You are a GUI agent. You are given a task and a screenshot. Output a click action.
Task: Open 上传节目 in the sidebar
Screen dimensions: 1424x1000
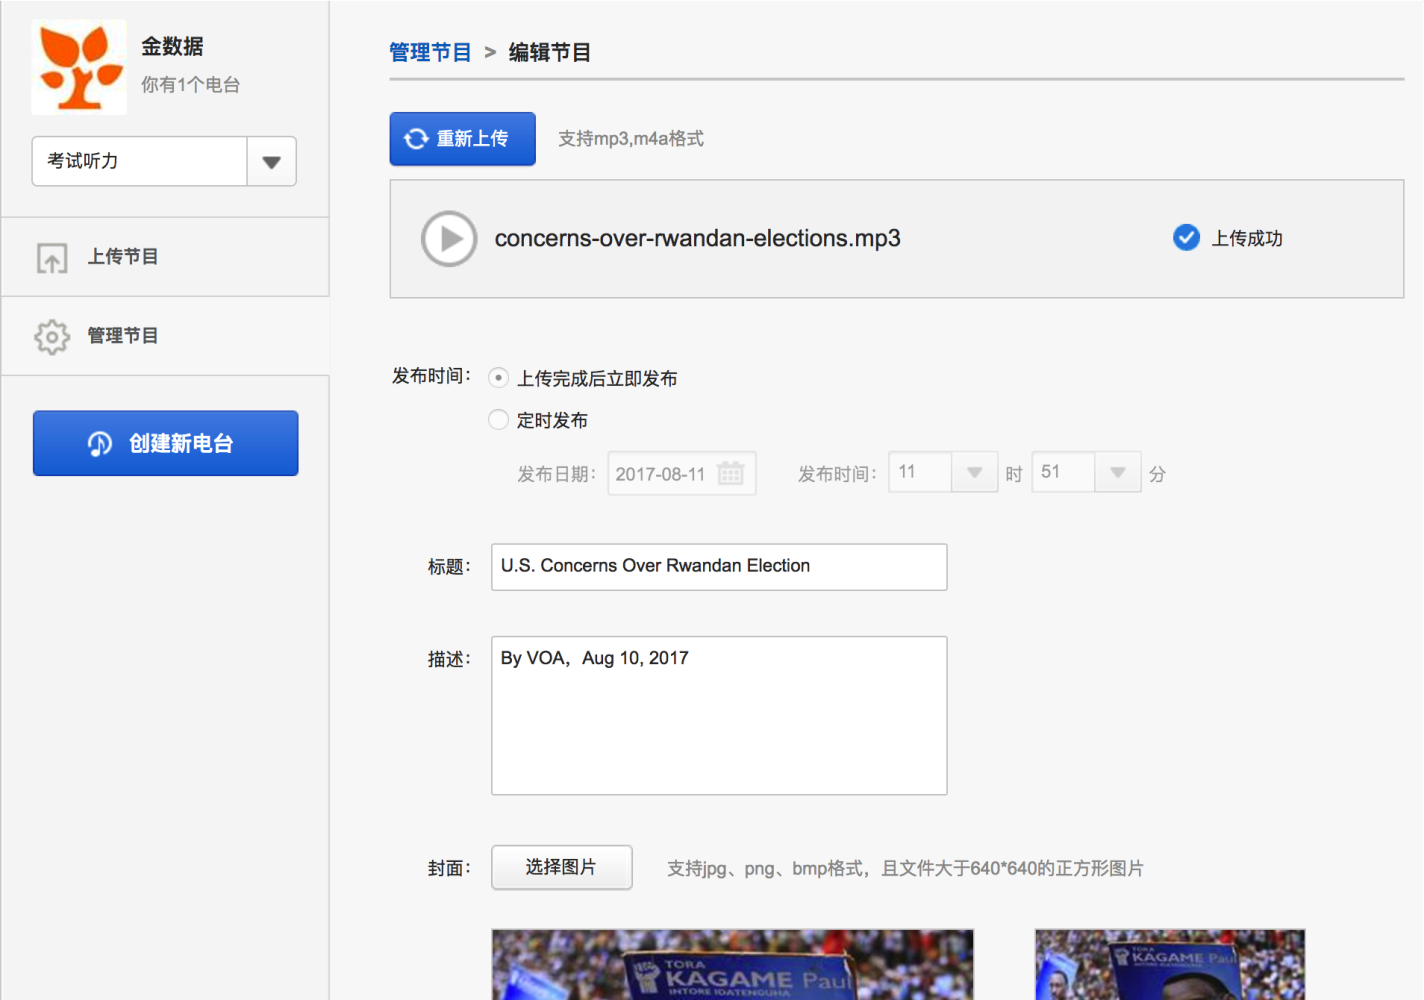(123, 257)
